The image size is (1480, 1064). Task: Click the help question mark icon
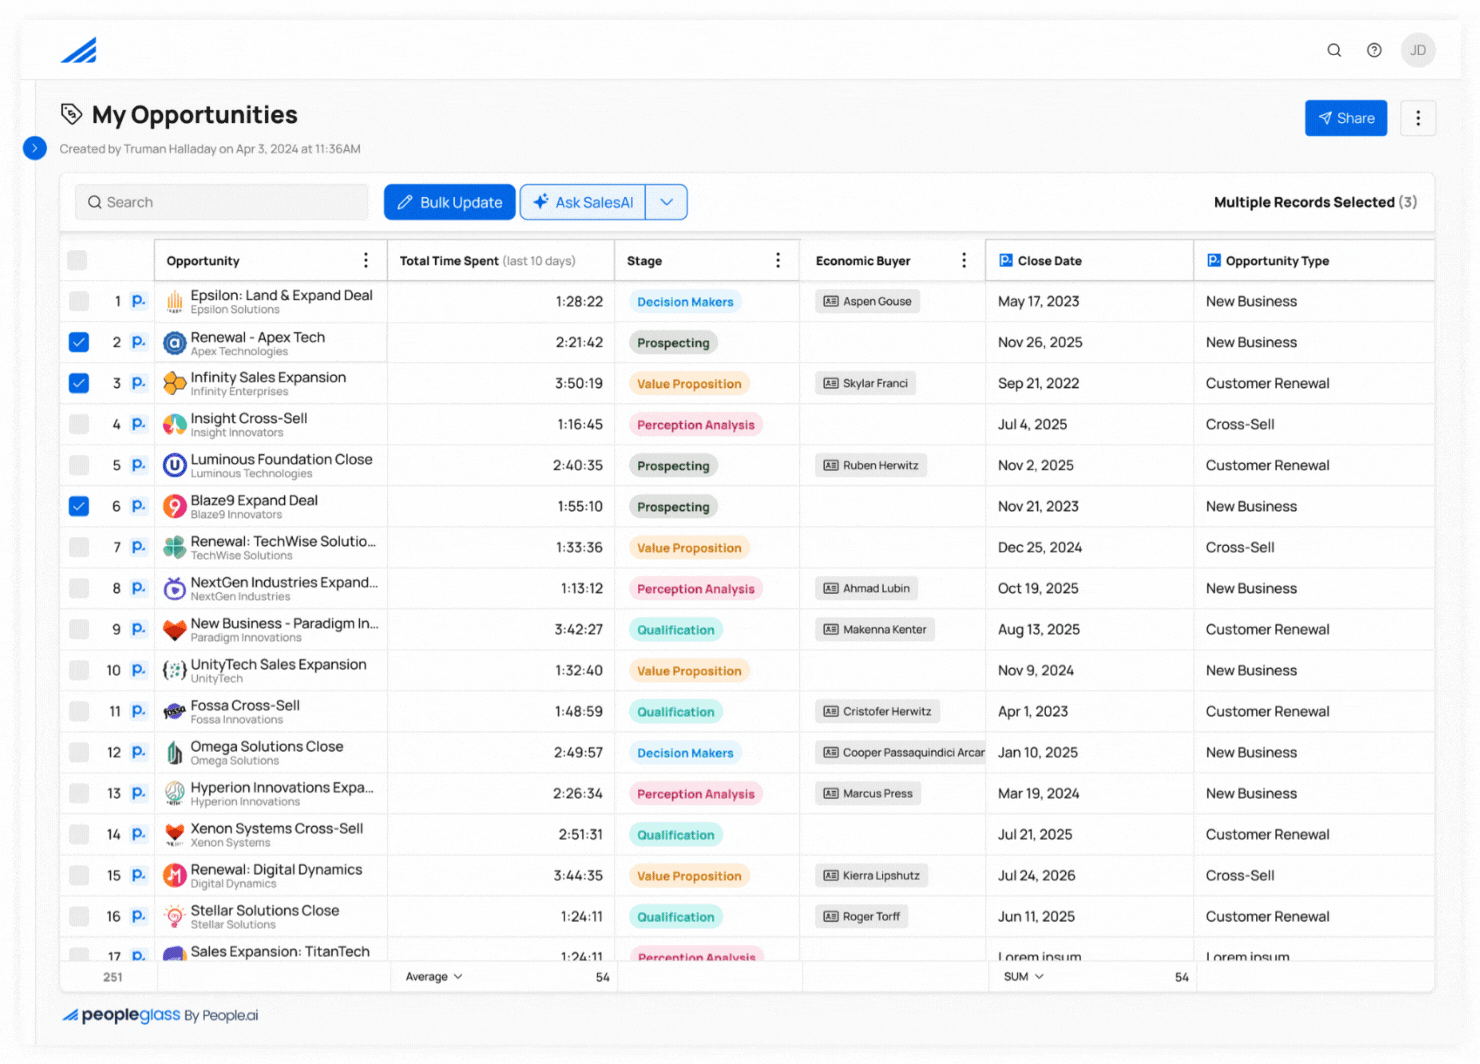1374,49
